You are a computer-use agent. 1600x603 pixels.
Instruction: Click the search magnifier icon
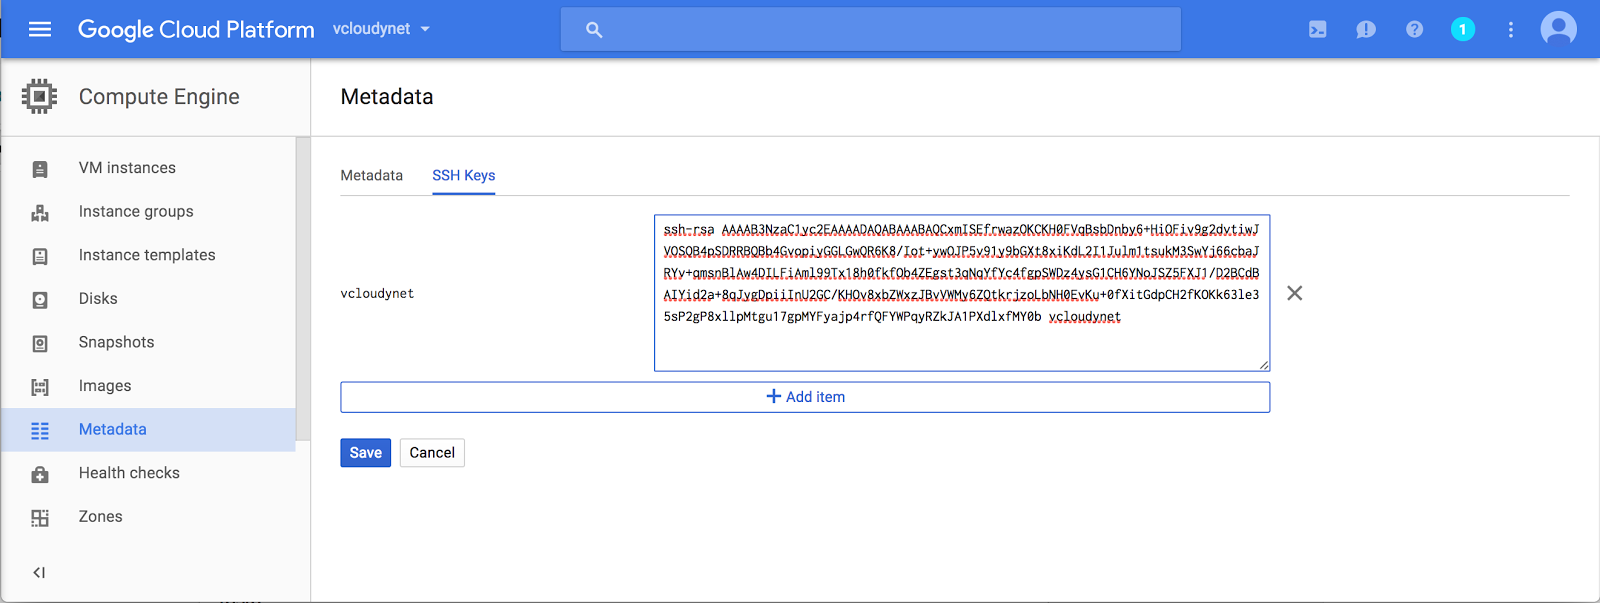(x=594, y=30)
